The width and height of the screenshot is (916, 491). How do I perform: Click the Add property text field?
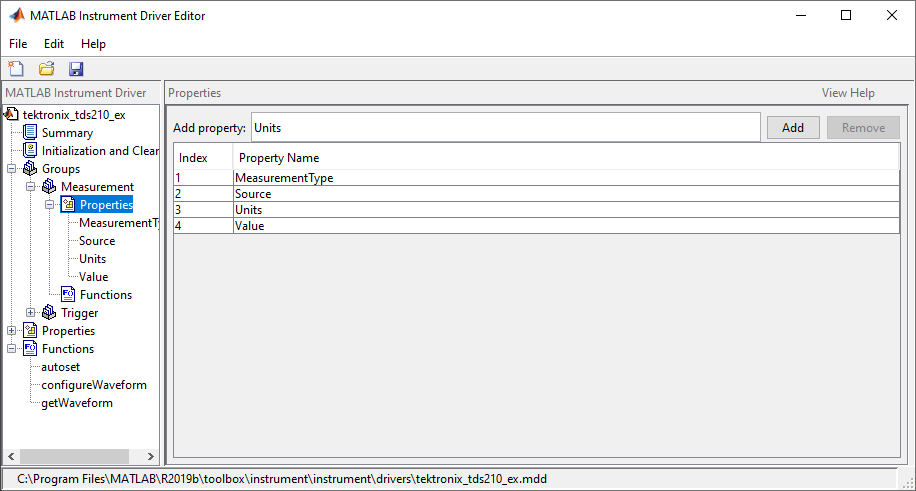pyautogui.click(x=504, y=128)
